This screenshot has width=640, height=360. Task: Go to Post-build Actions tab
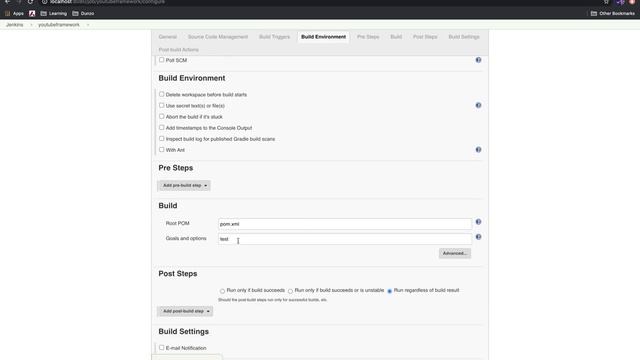point(179,50)
